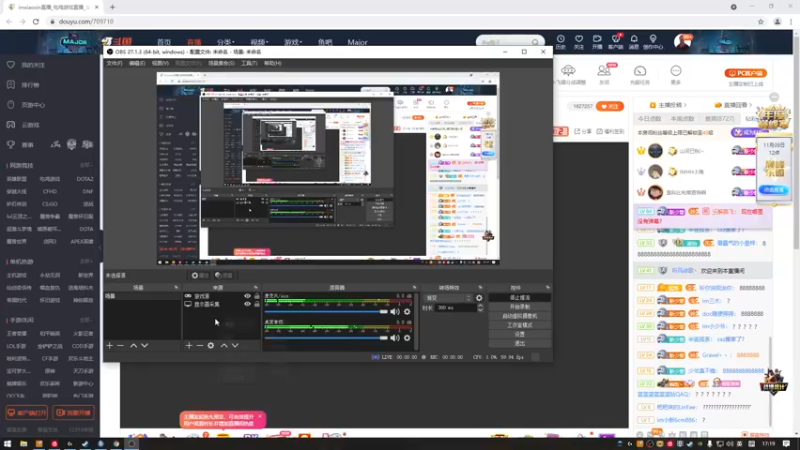
Task: Open the OBS Scene Collection menu
Action: coord(221,63)
